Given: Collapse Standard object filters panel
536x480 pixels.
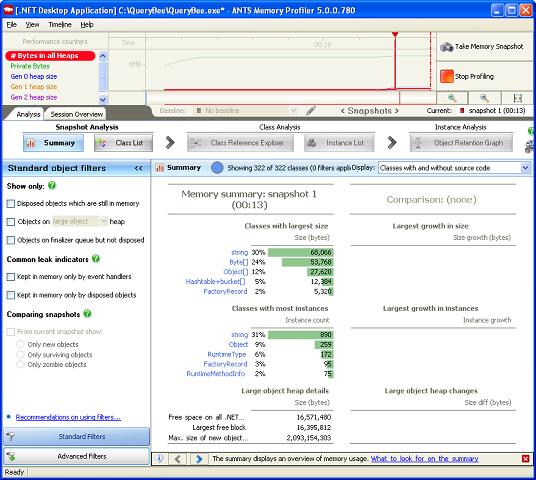Looking at the screenshot, I should [138, 168].
